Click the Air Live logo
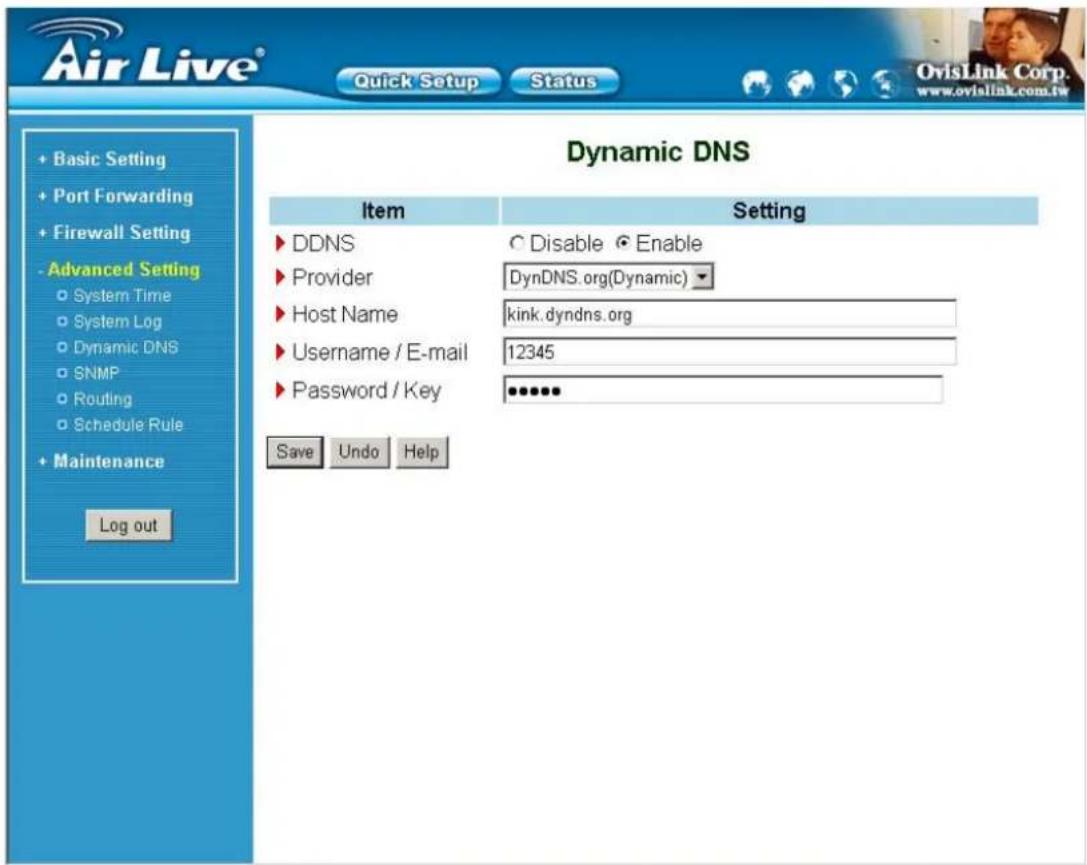This screenshot has width=1087, height=865. [147, 51]
